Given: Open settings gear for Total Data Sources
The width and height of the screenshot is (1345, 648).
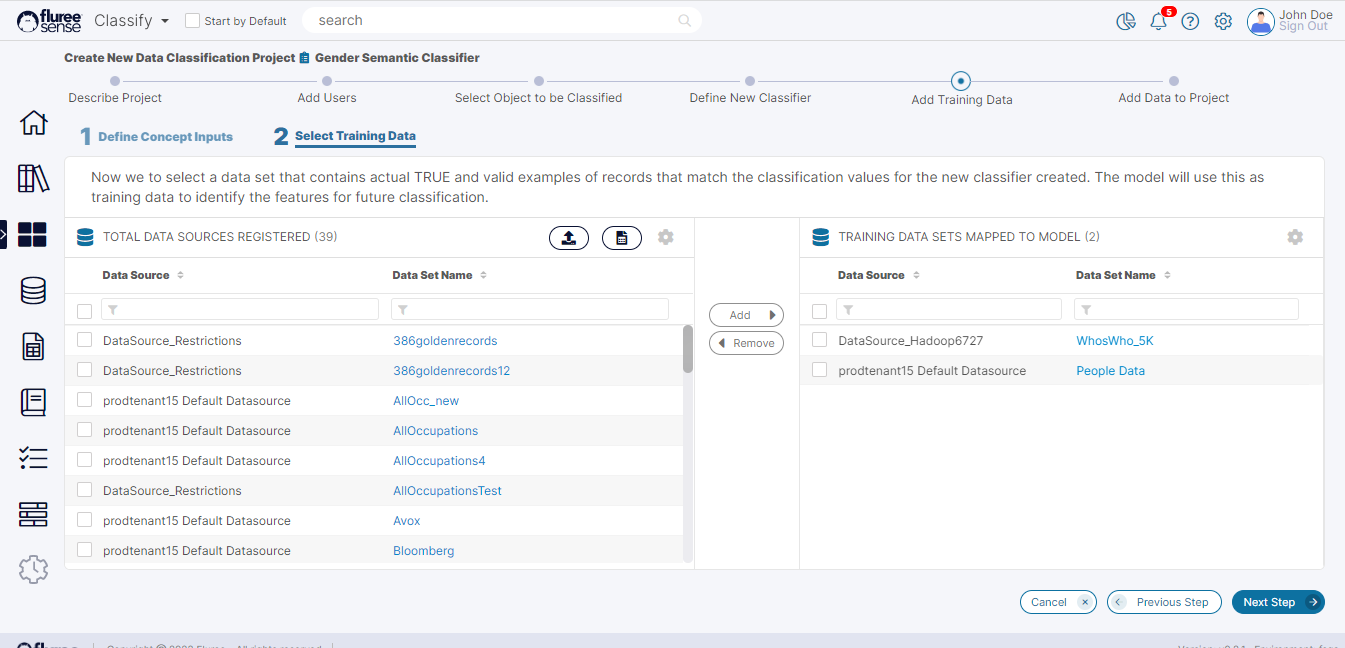Looking at the screenshot, I should click(666, 237).
